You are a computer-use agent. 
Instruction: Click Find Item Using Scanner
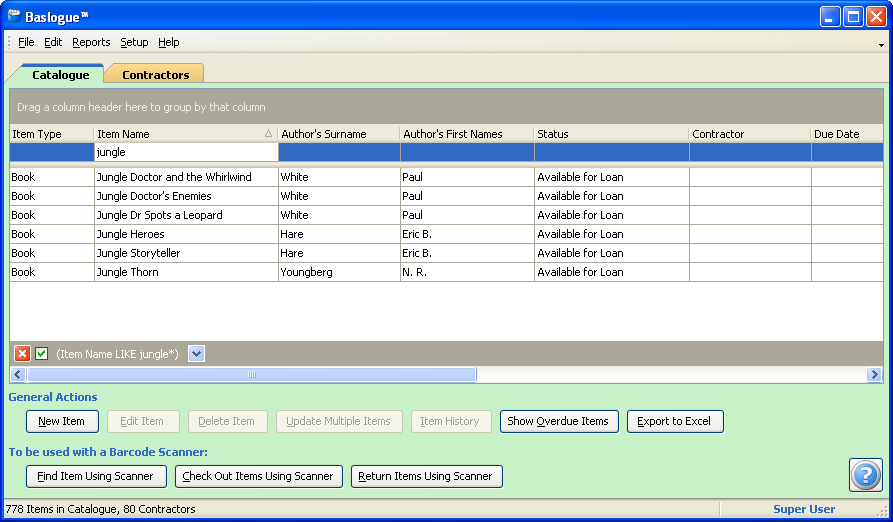point(96,476)
